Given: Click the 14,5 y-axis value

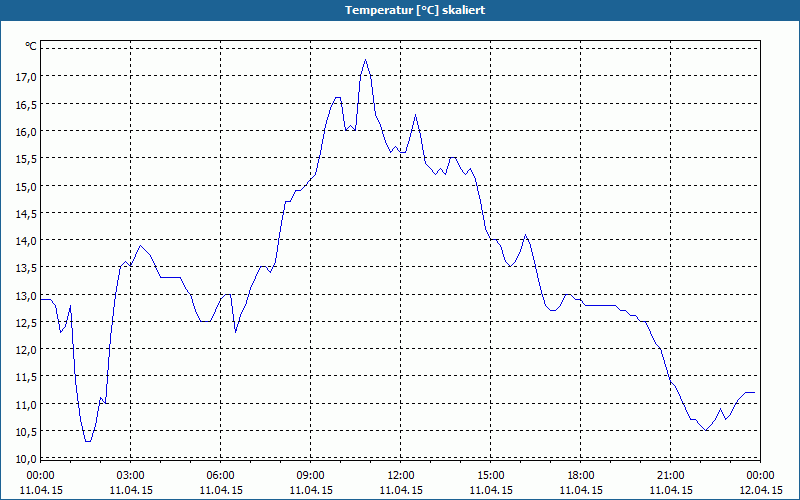Looking at the screenshot, I should tap(27, 214).
